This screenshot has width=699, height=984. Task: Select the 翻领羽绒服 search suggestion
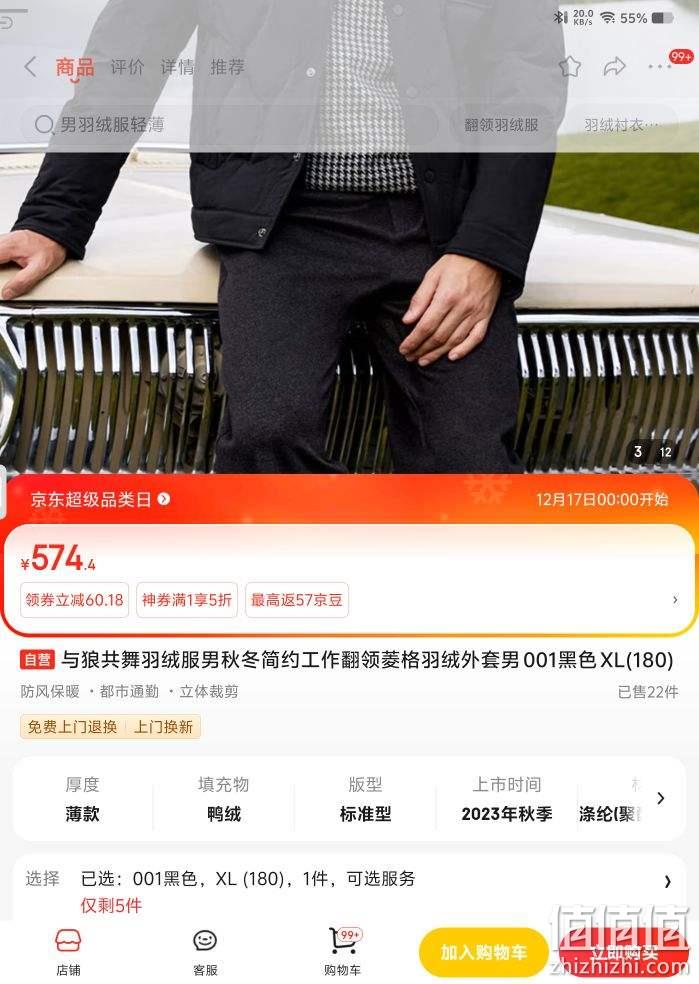[501, 125]
